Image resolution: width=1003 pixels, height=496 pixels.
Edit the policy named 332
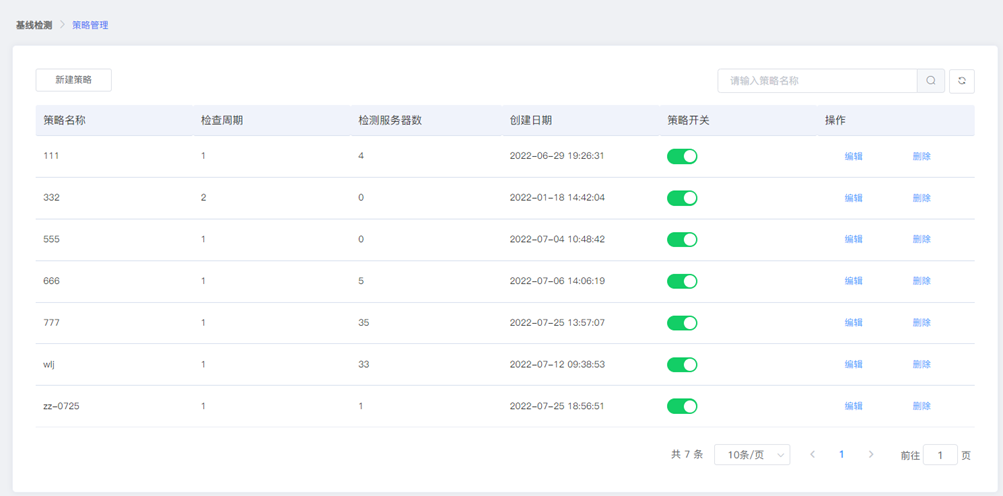[x=853, y=198]
